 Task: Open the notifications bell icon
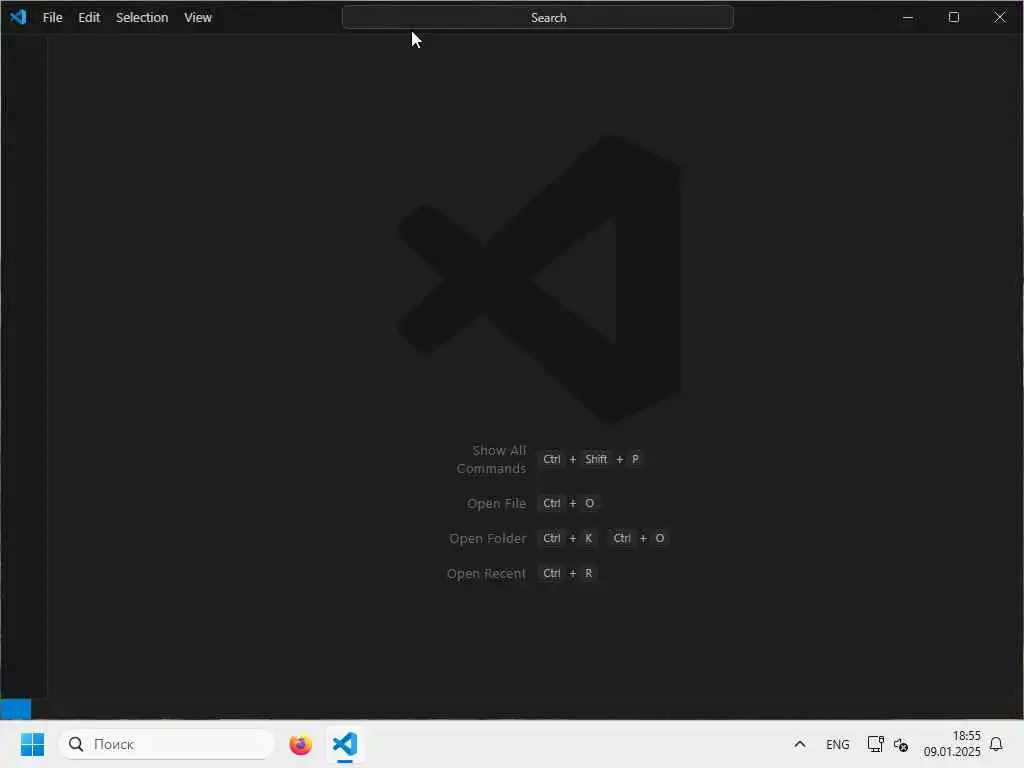(997, 744)
